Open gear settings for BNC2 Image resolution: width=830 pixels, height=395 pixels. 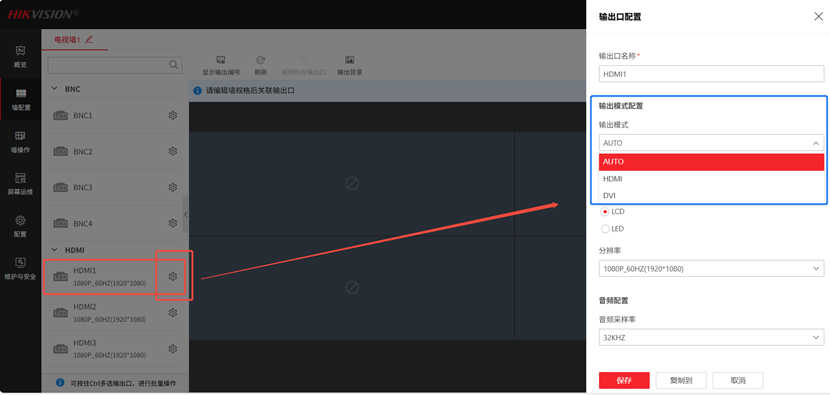pos(173,151)
